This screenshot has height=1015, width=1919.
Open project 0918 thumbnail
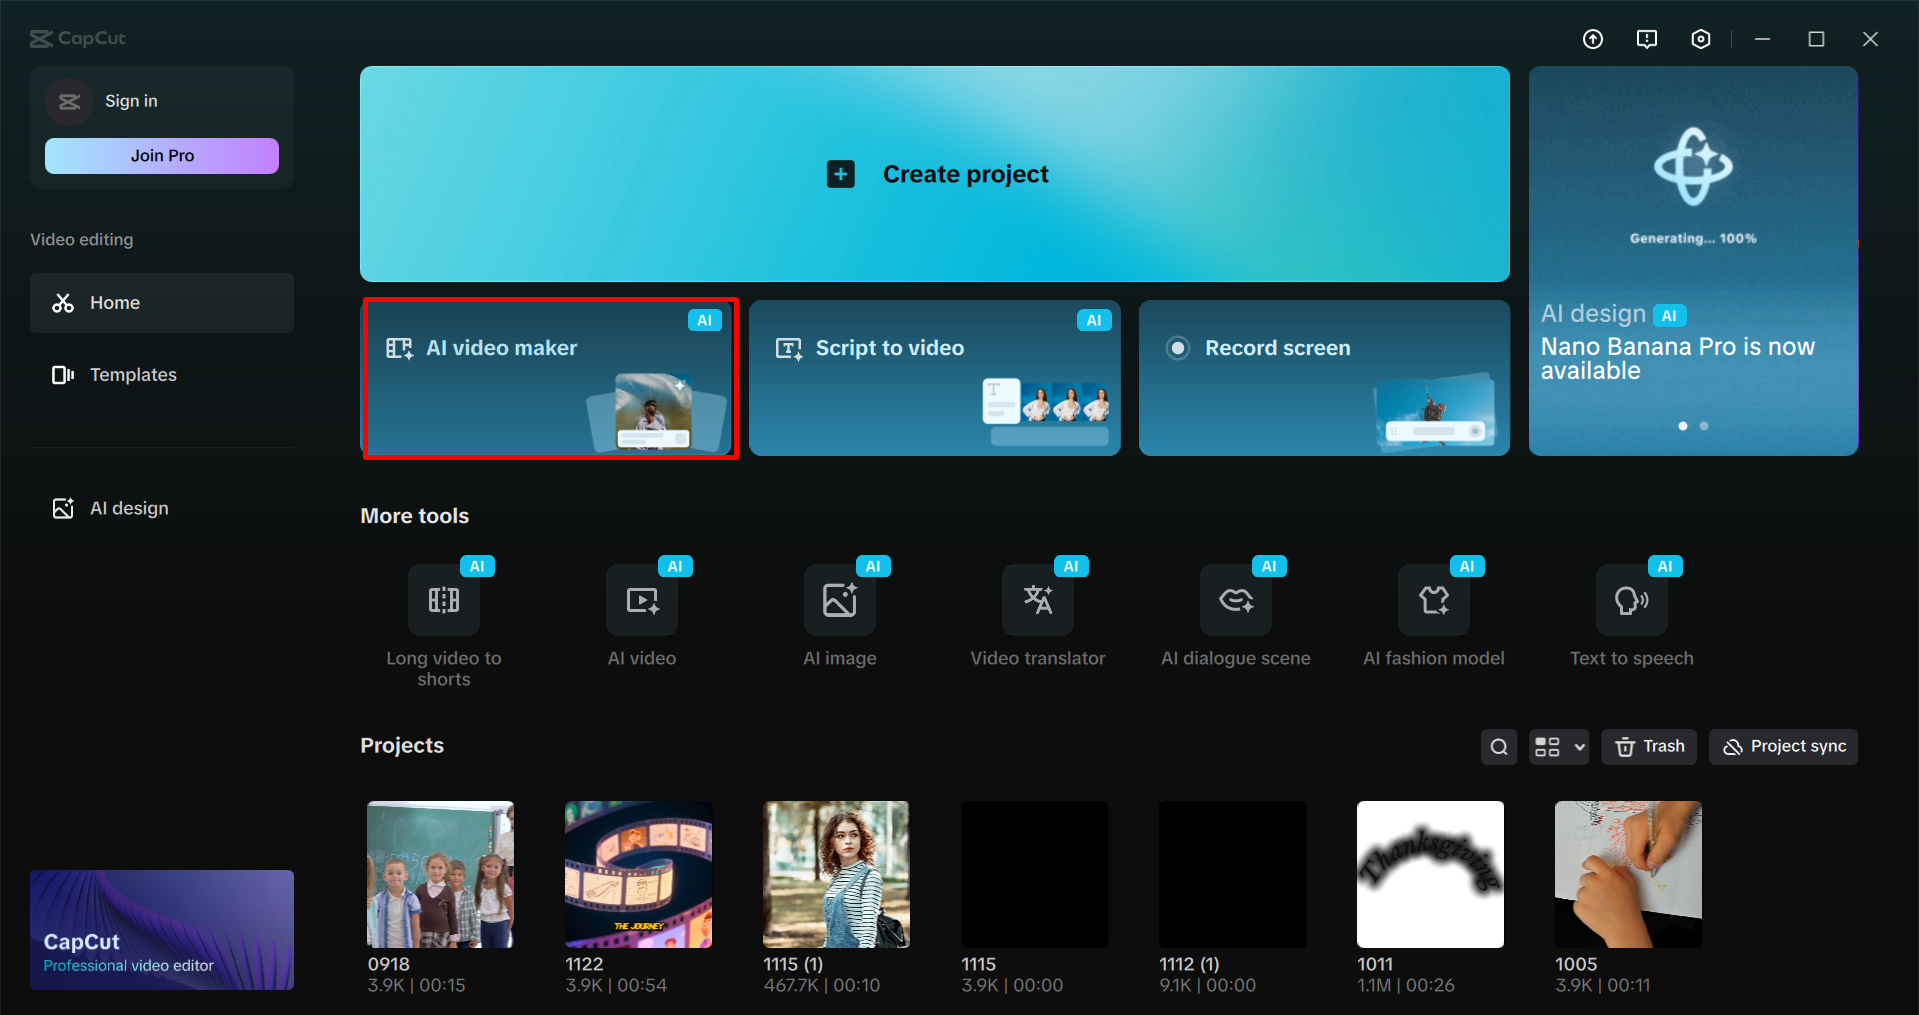click(x=440, y=874)
